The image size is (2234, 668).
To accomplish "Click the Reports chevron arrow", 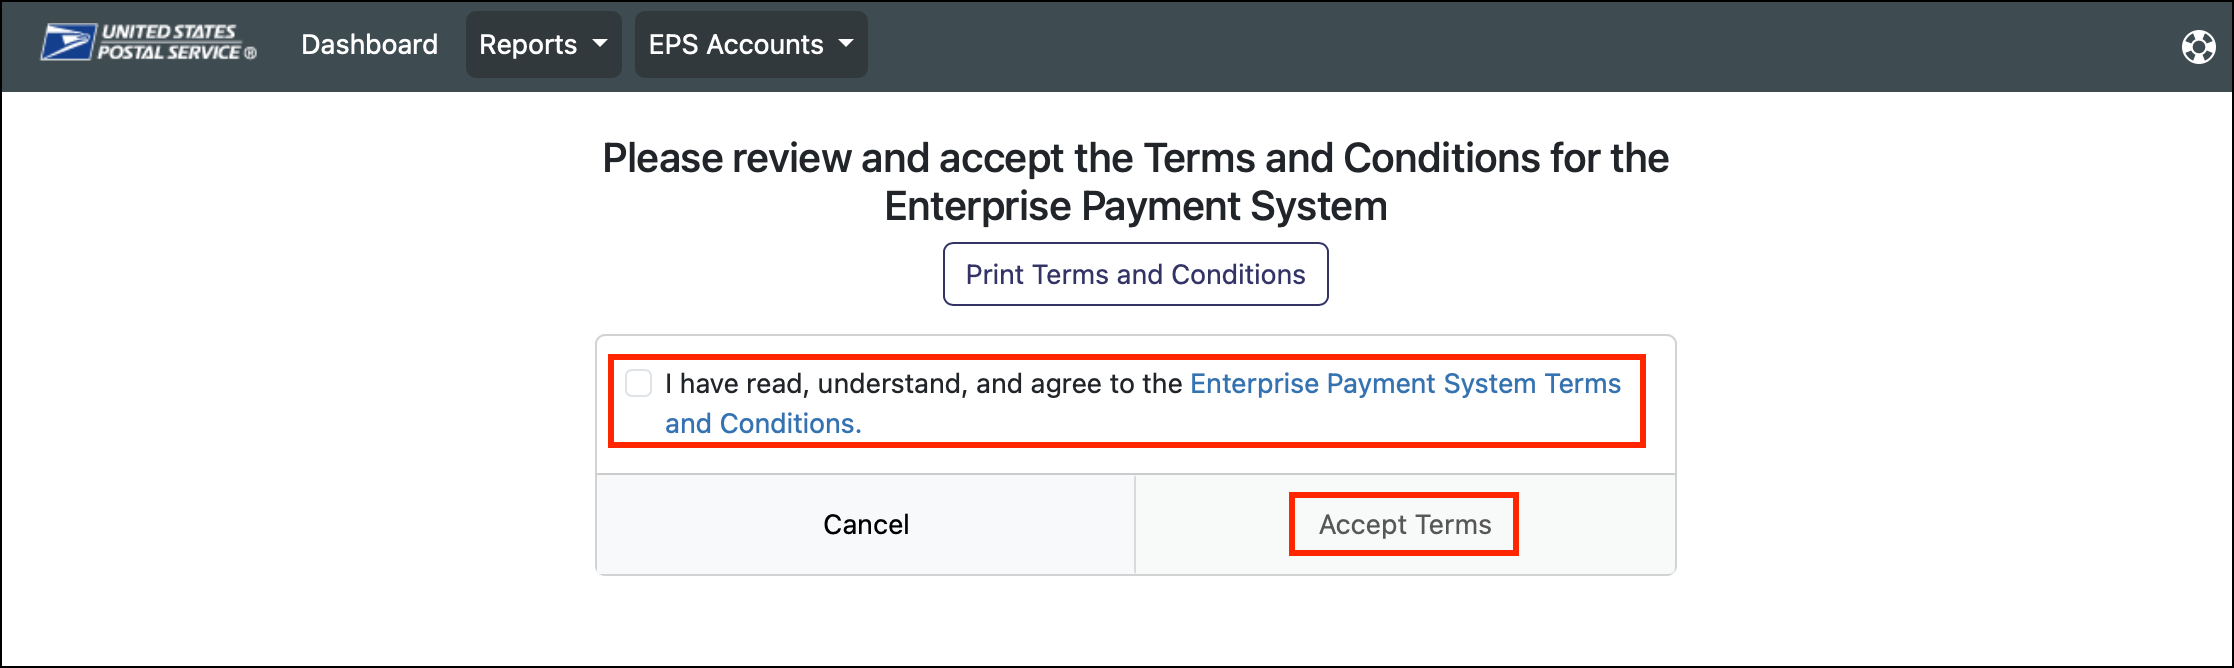I will [601, 44].
